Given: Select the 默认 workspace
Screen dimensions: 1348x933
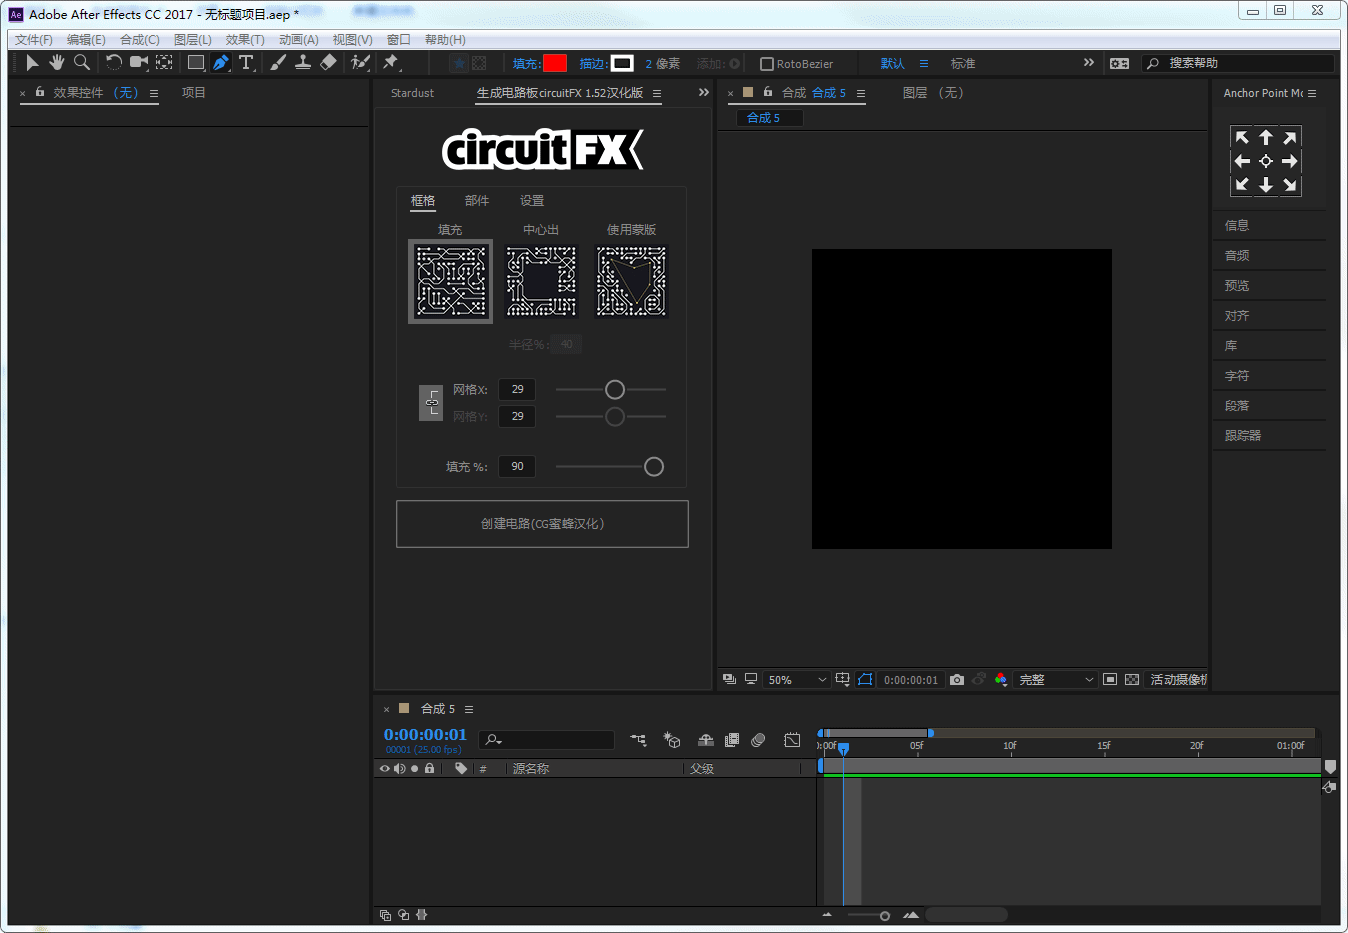Looking at the screenshot, I should pos(892,64).
